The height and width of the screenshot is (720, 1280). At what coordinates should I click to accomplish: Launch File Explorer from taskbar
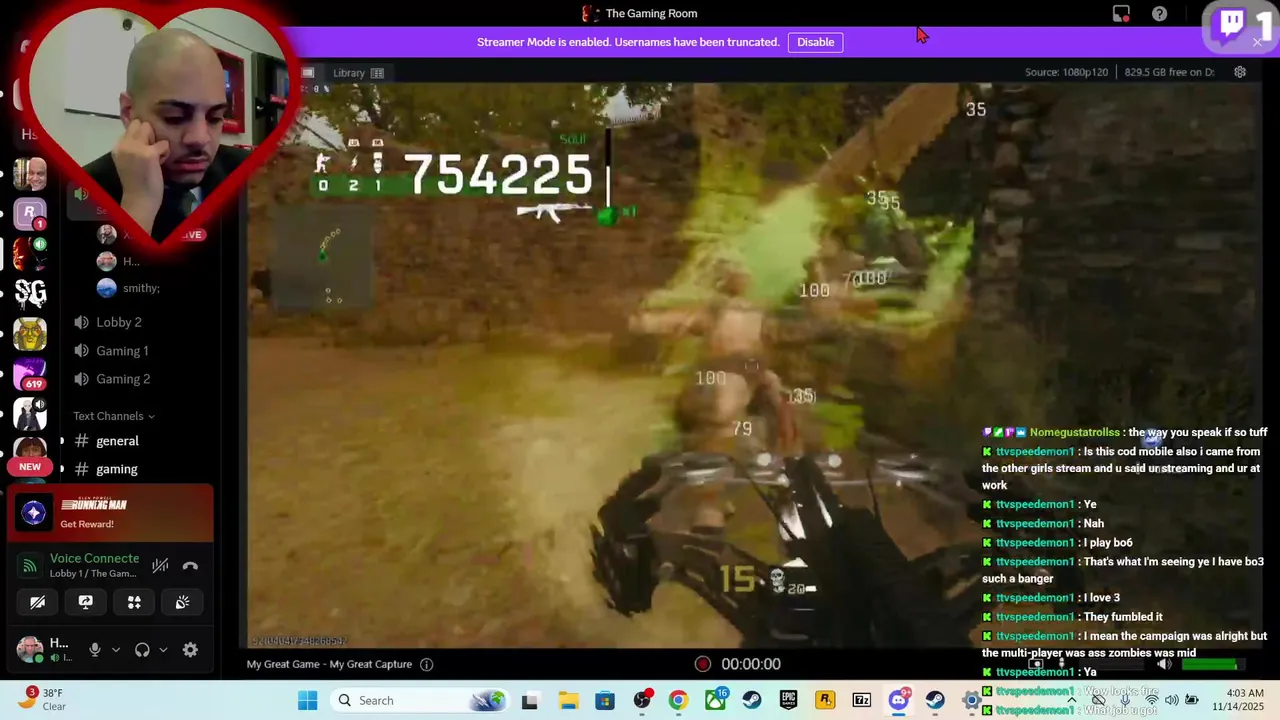tap(568, 700)
